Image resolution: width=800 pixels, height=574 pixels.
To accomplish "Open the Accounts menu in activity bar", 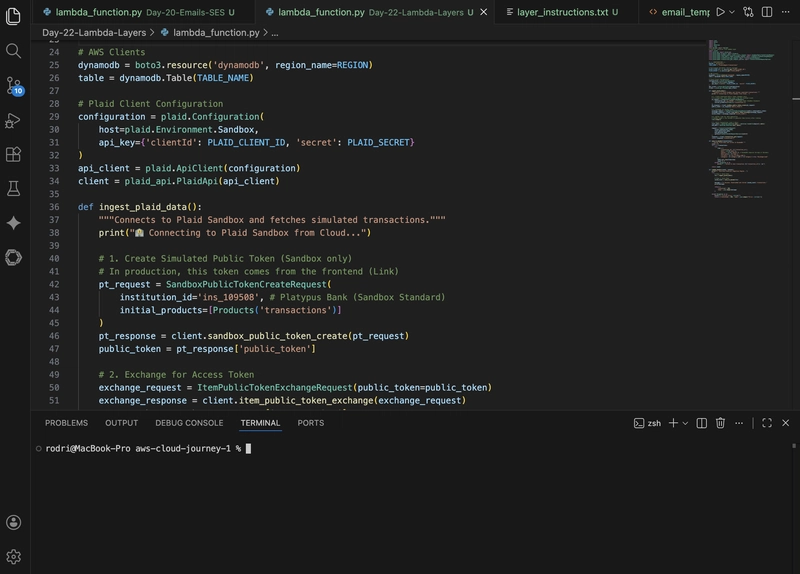I will 14,522.
